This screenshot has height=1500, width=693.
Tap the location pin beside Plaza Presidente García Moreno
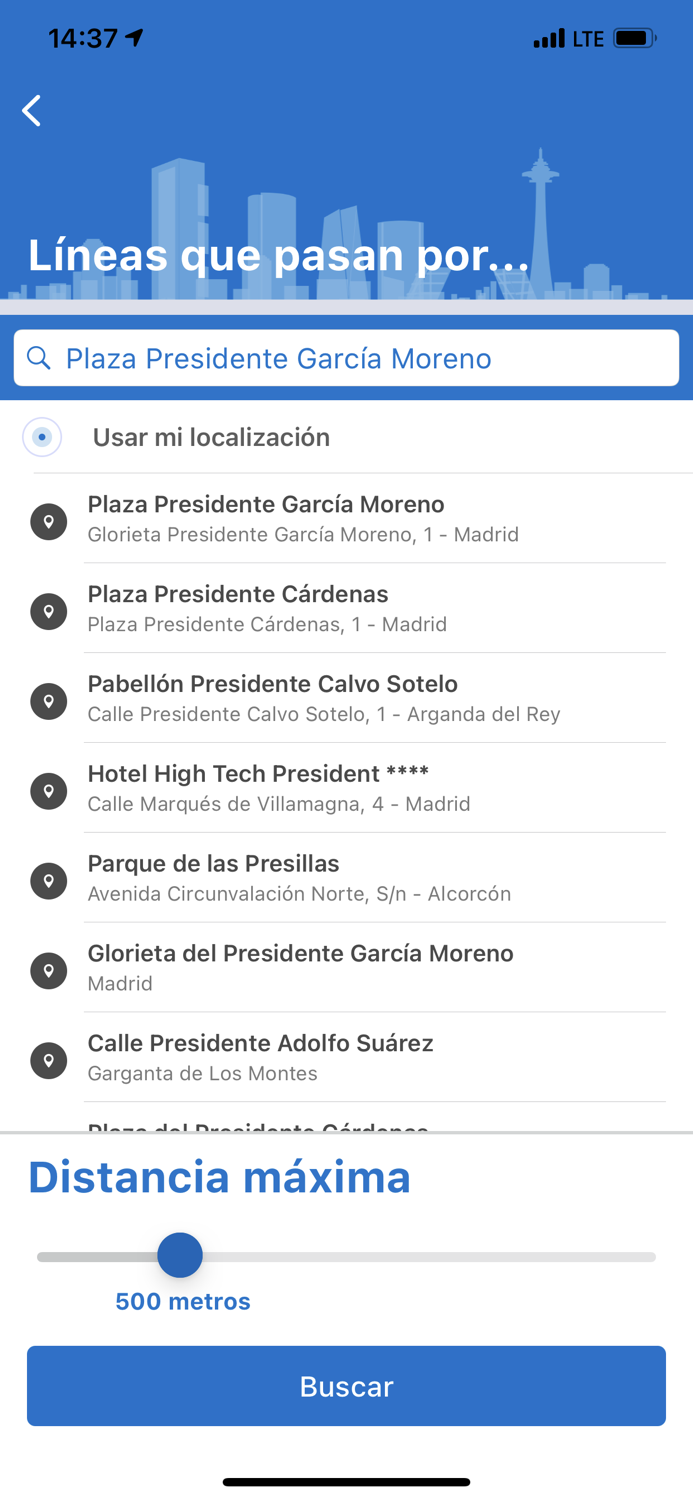pyautogui.click(x=48, y=521)
